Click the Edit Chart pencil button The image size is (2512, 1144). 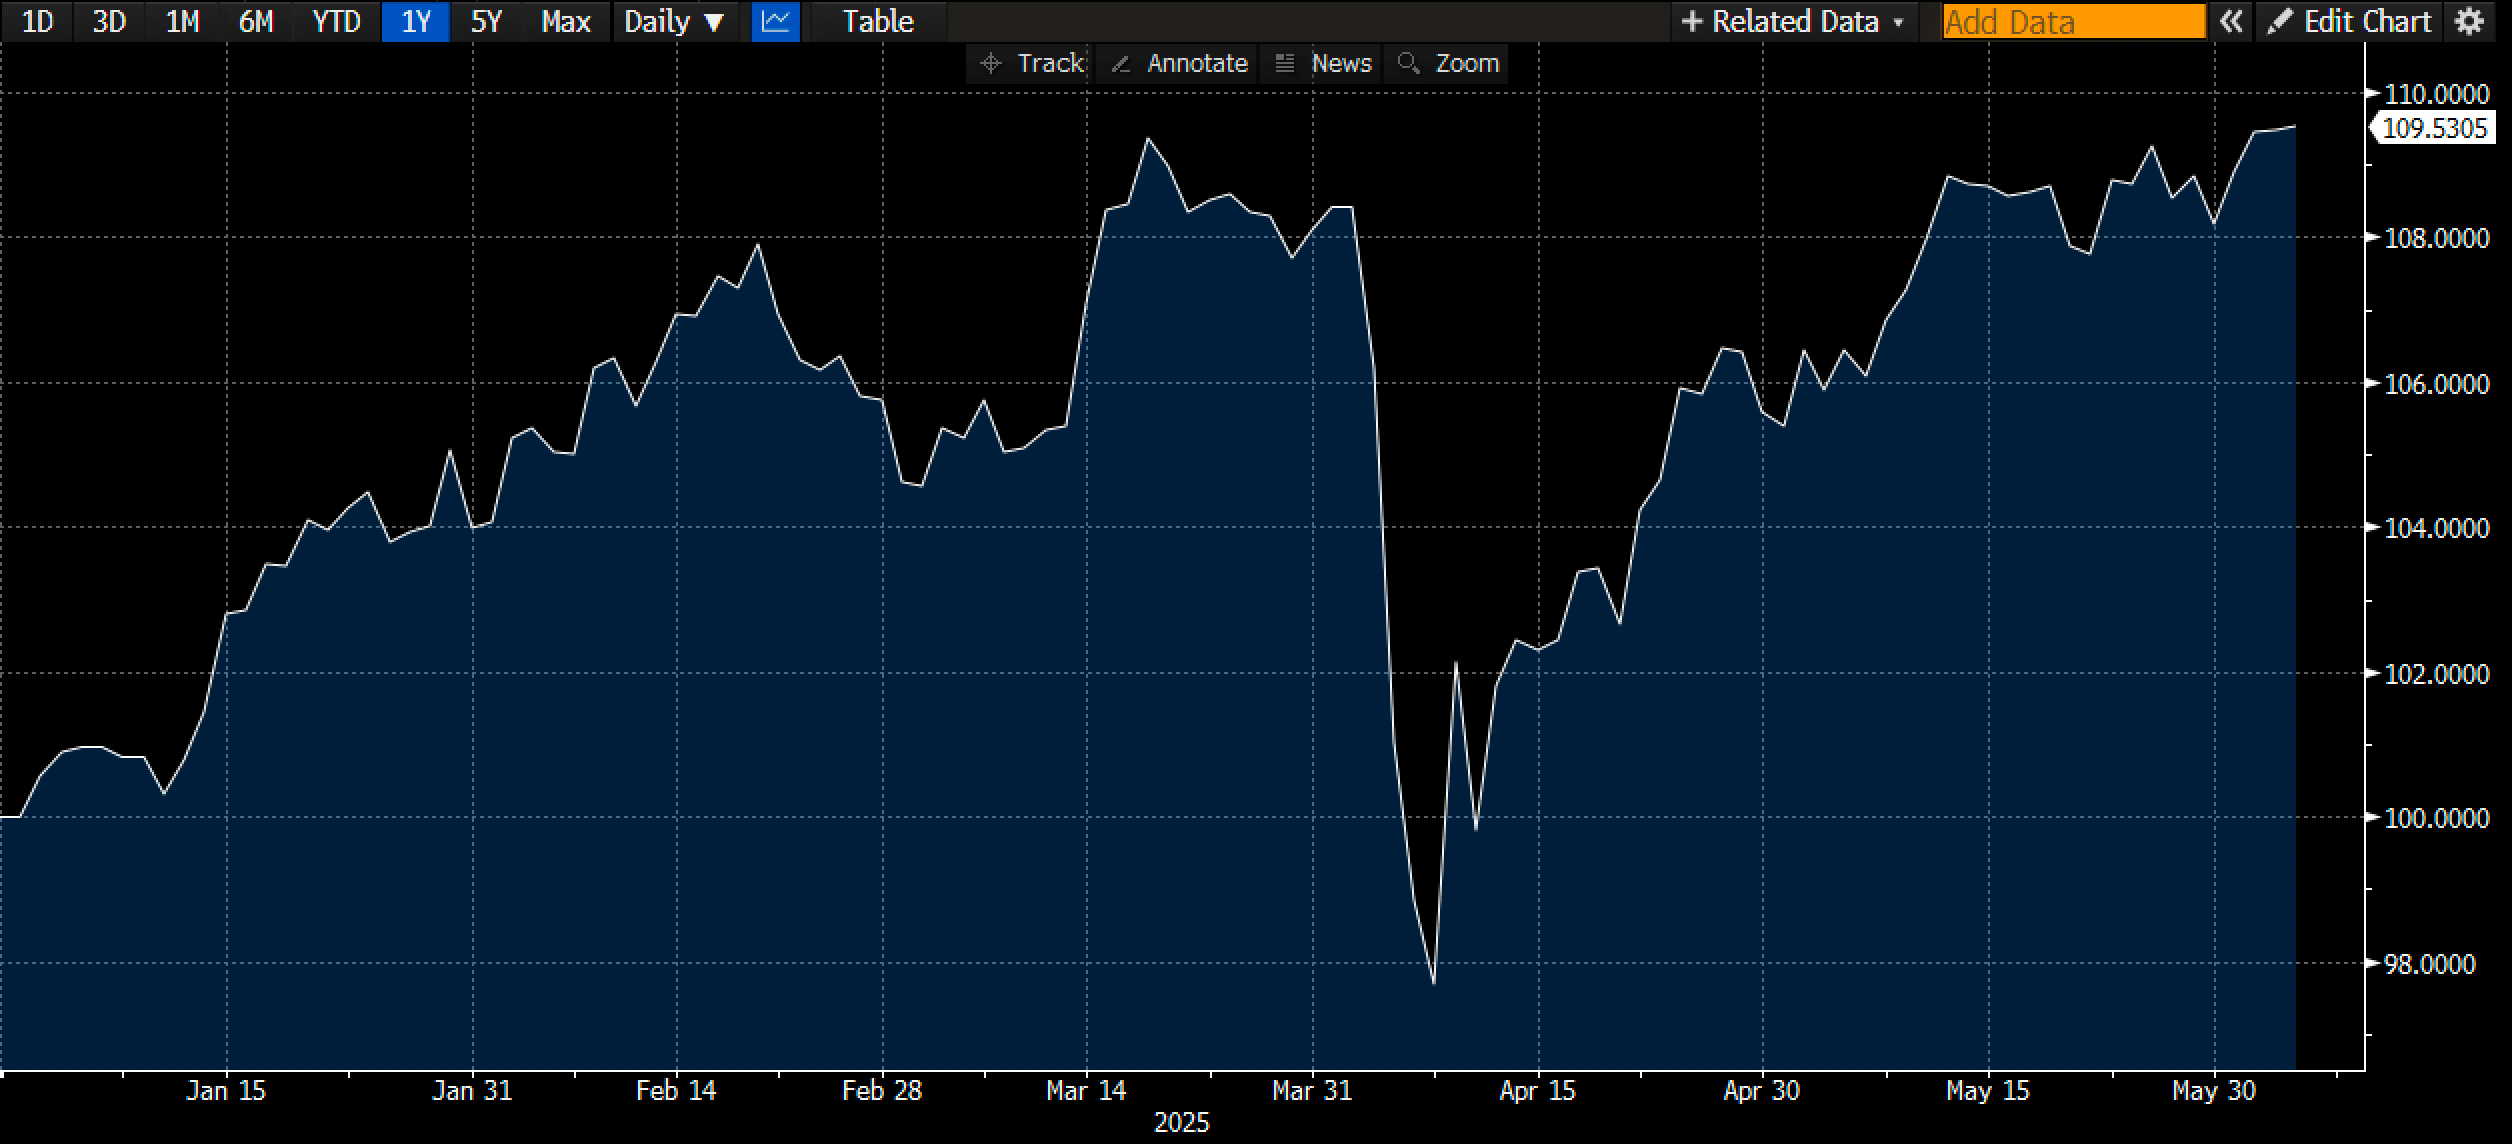2348,21
